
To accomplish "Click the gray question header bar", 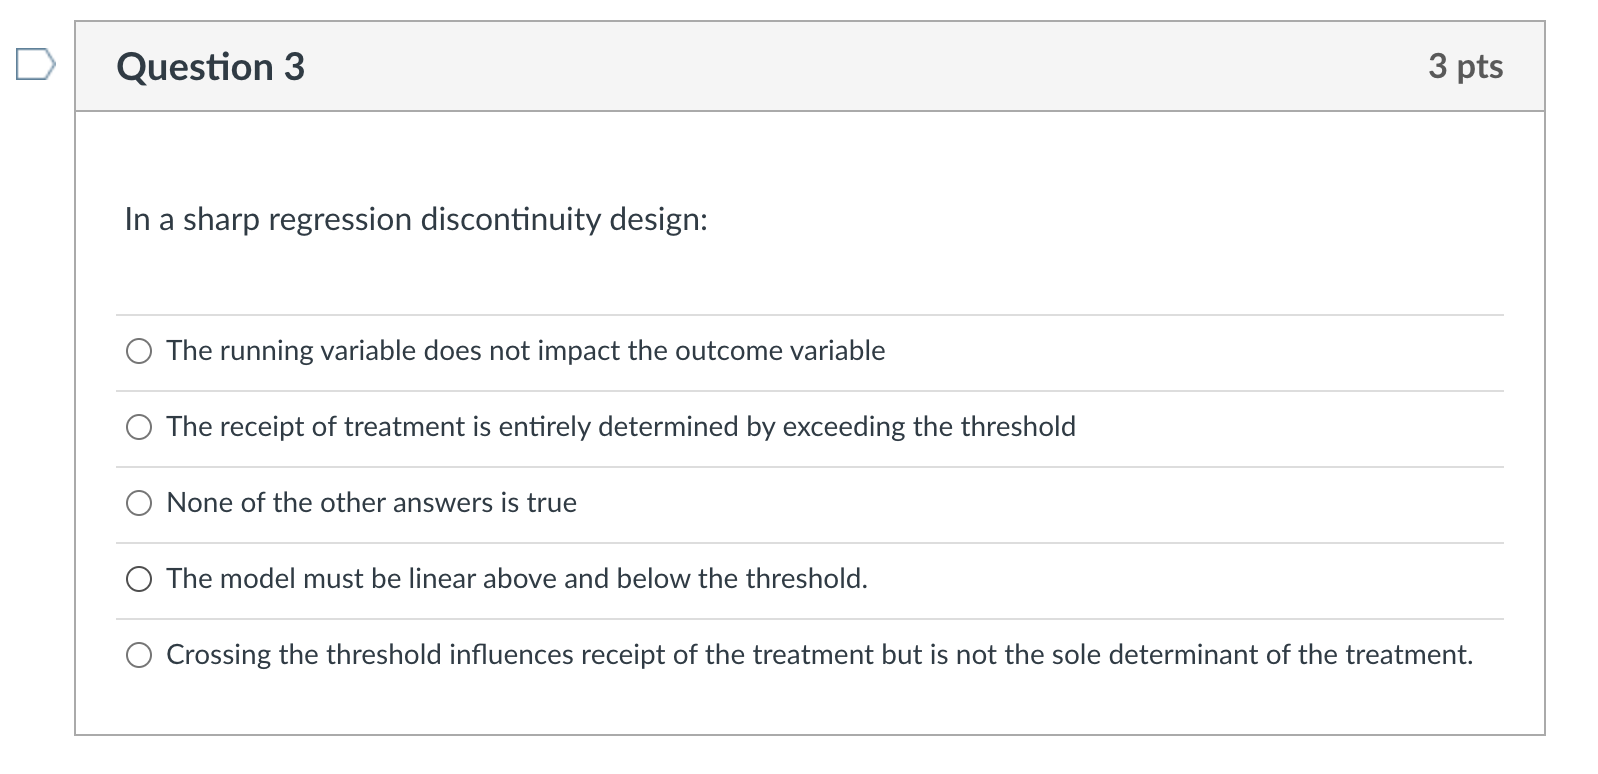I will (810, 66).
